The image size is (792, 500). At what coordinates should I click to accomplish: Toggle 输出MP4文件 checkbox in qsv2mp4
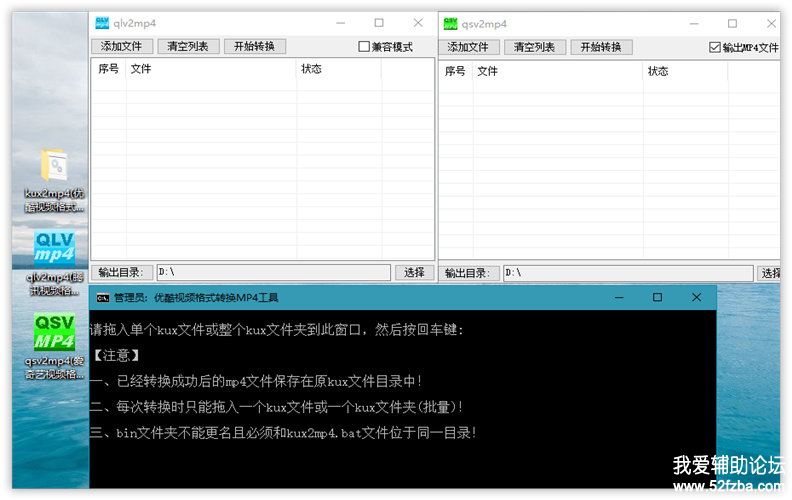click(x=714, y=47)
